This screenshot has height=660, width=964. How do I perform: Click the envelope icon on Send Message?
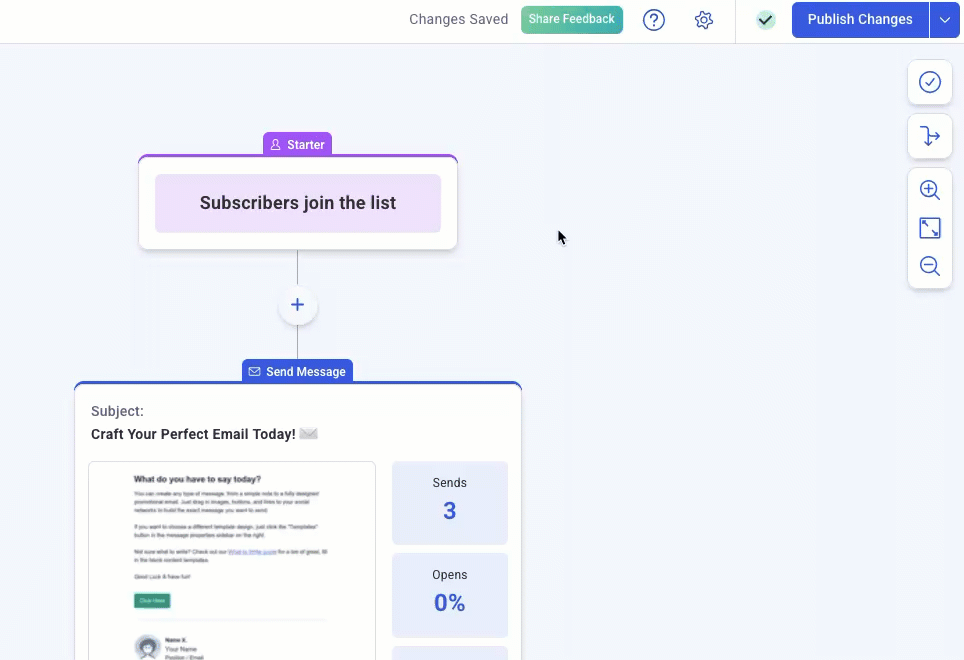255,372
